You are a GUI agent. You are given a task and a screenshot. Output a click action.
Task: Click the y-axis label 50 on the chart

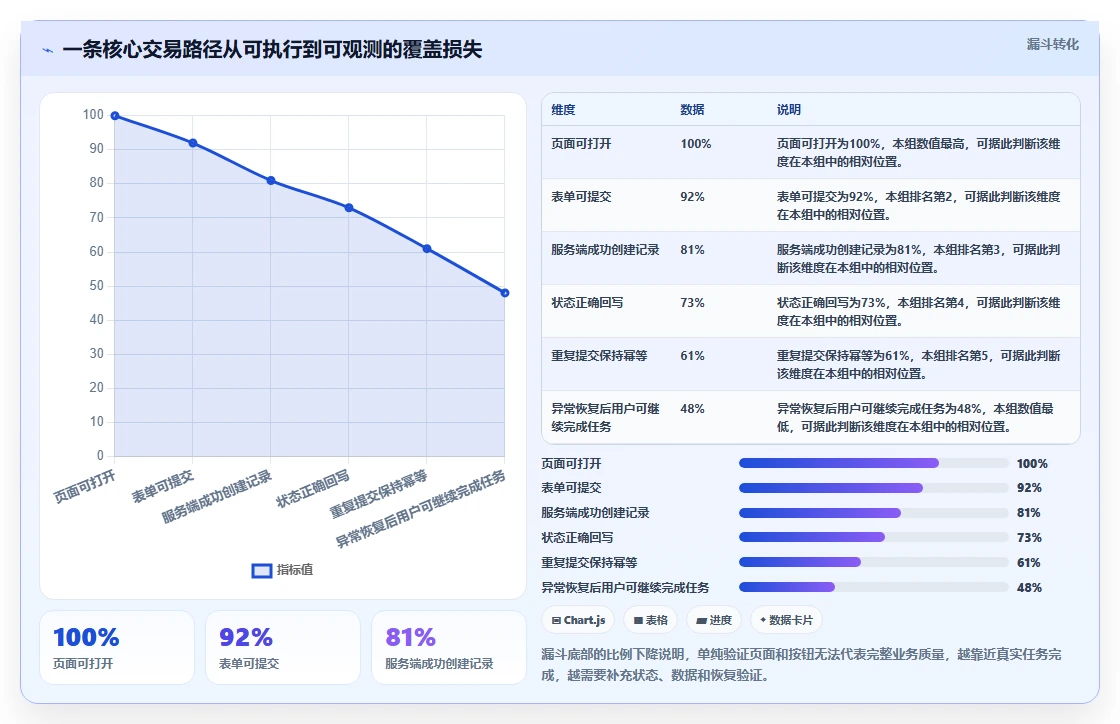coord(96,286)
